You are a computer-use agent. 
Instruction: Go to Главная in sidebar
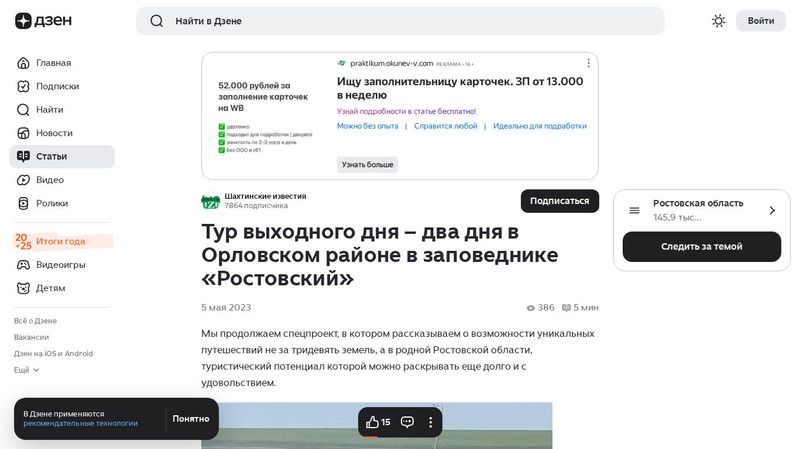coord(52,63)
